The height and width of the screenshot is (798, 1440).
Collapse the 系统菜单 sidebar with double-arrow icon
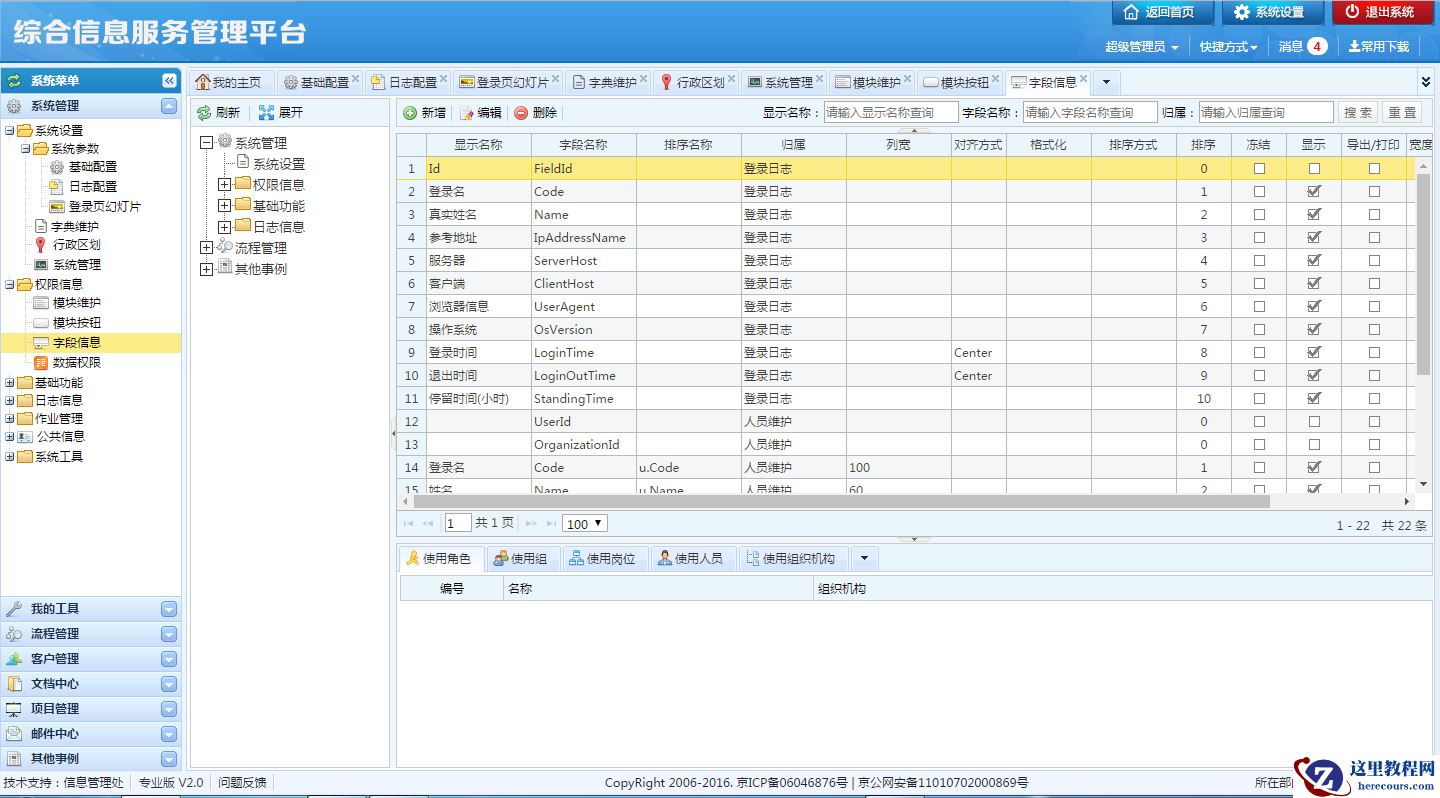pos(169,81)
